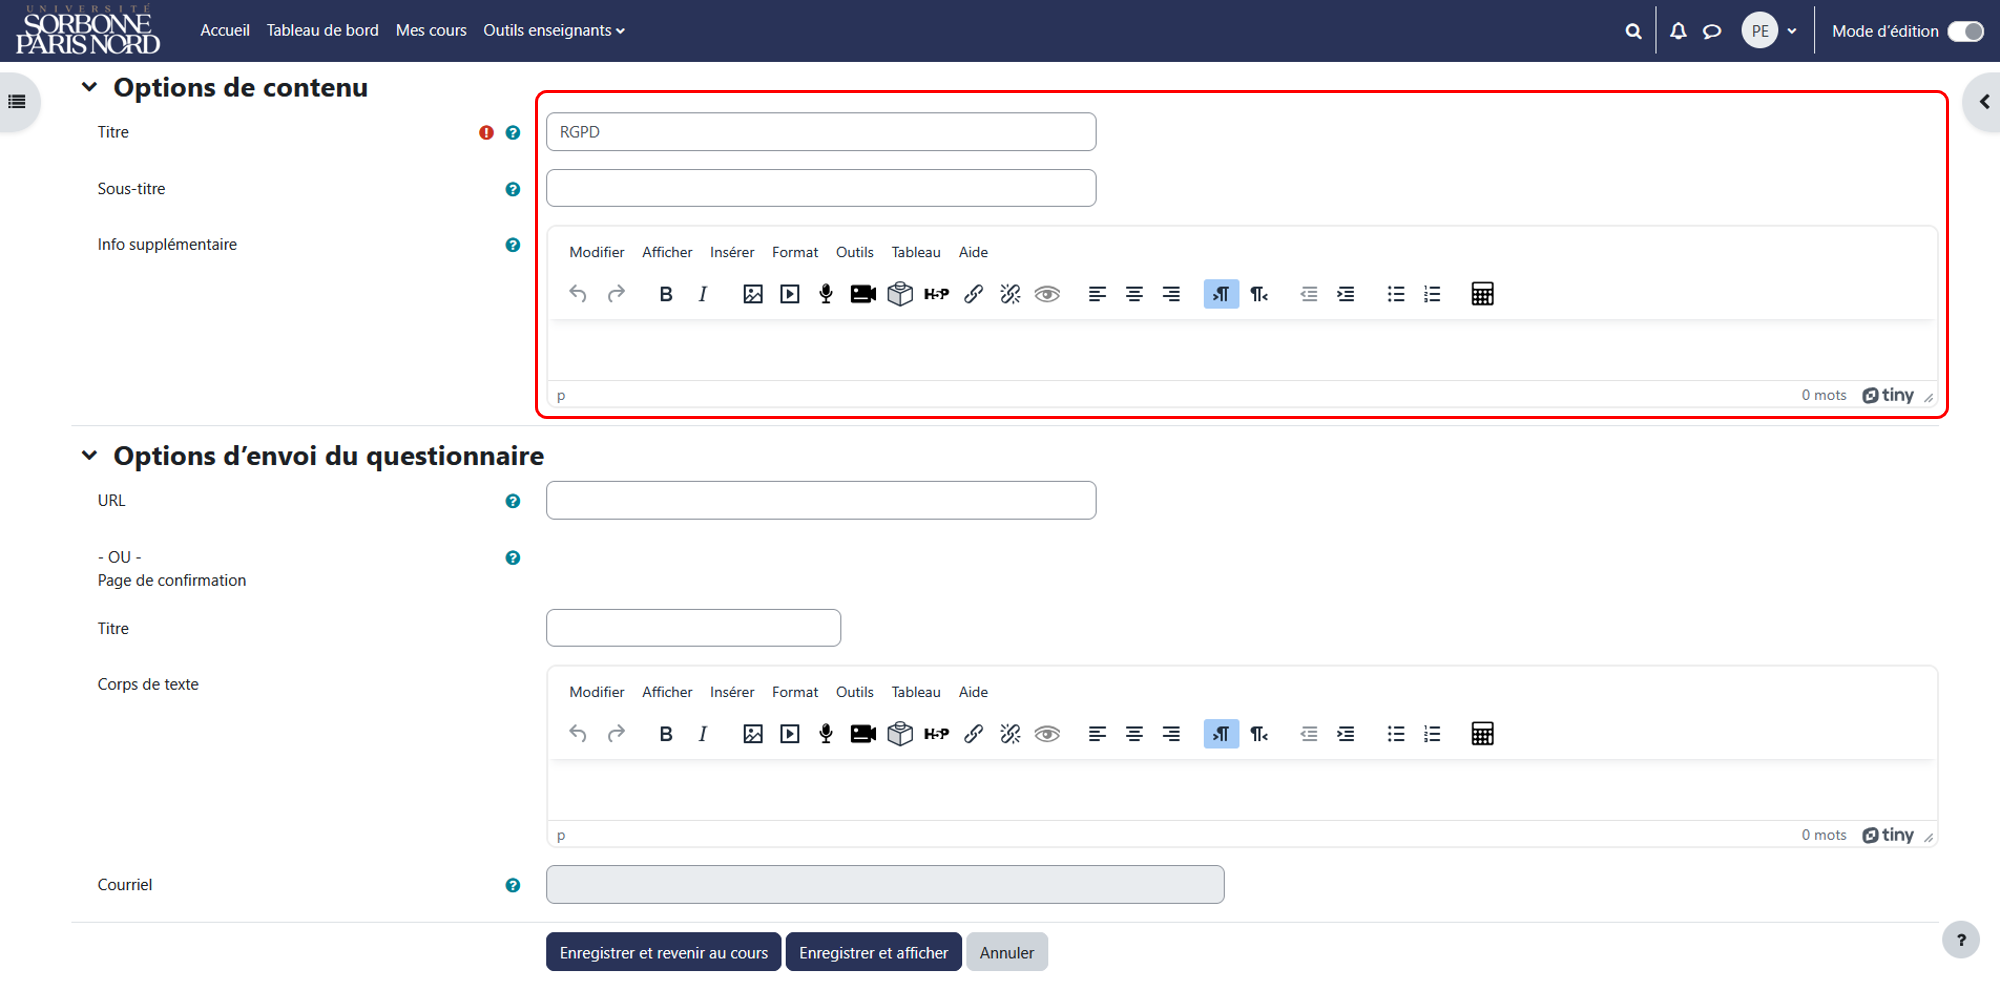Record video in Corps de texte editor
This screenshot has width=2000, height=991.
point(863,734)
